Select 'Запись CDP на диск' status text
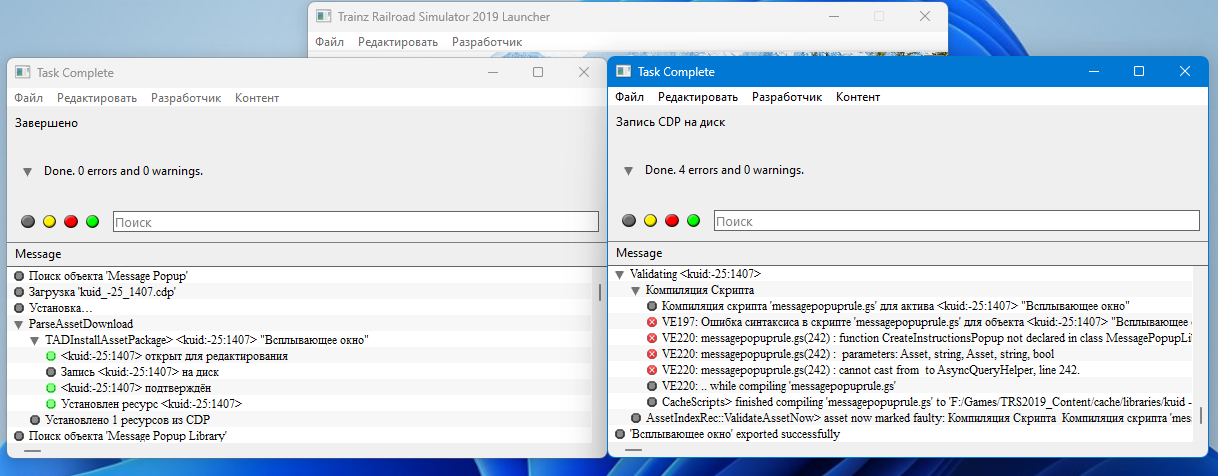The height and width of the screenshot is (476, 1218). pyautogui.click(x=670, y=122)
